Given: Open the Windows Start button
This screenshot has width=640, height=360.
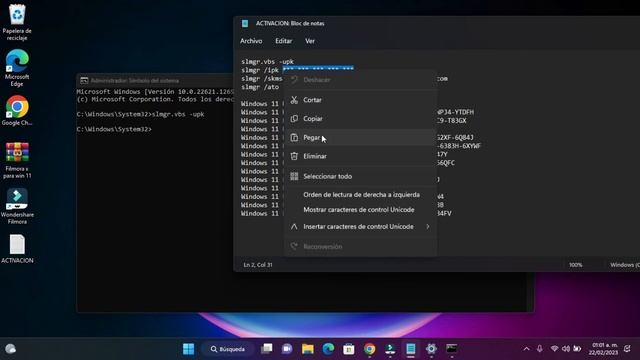Looking at the screenshot, I should pos(189,349).
